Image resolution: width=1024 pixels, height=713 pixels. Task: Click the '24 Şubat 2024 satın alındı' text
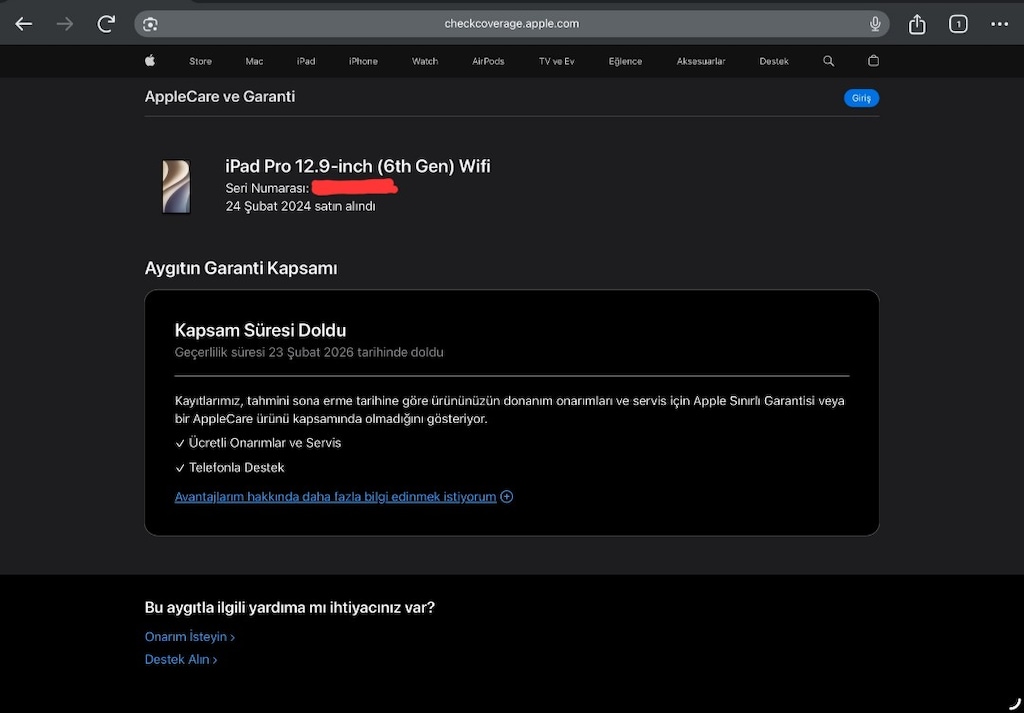tap(300, 206)
